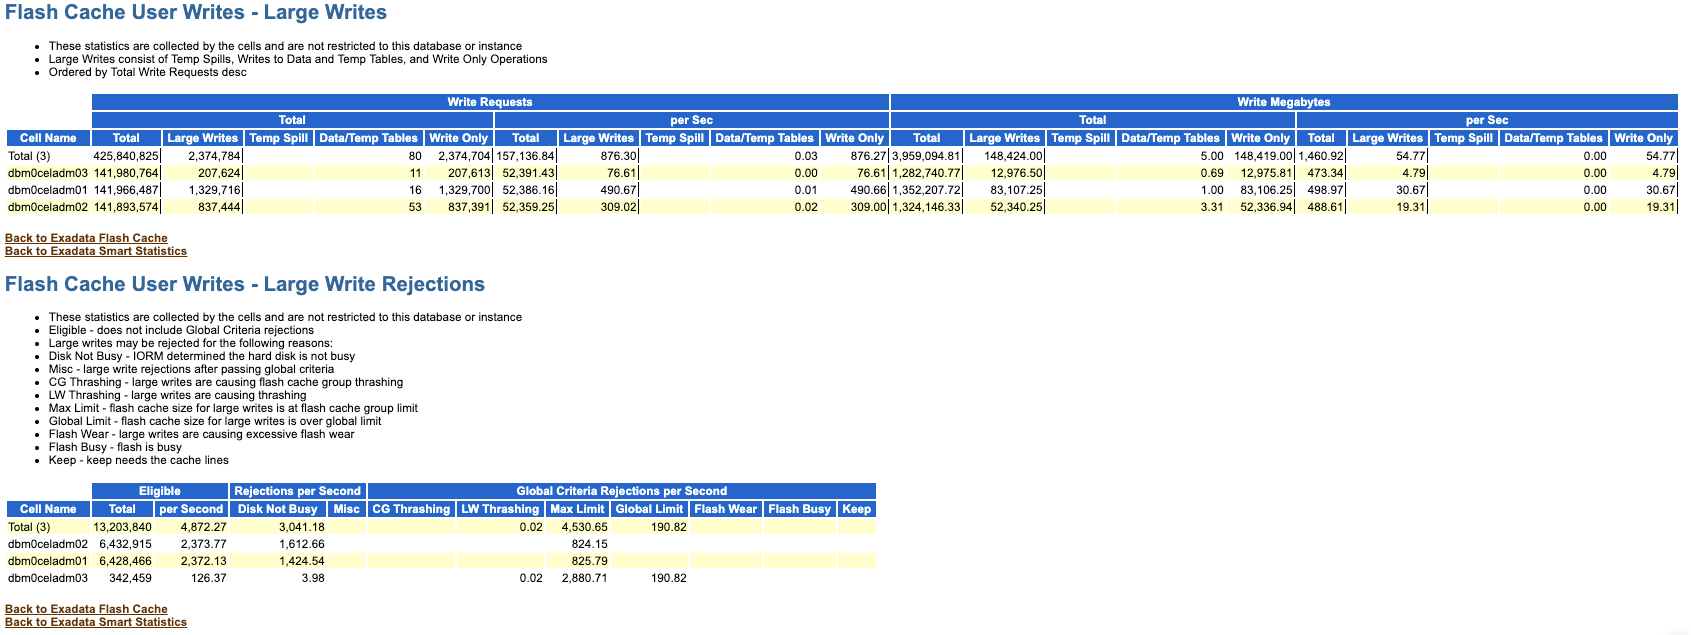Image resolution: width=1691 pixels, height=635 pixels.
Task: Click cell value 6,432,915
Action: click(126, 544)
